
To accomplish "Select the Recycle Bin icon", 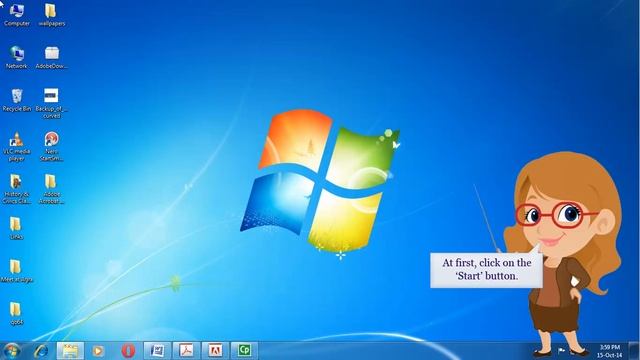I will pos(17,100).
